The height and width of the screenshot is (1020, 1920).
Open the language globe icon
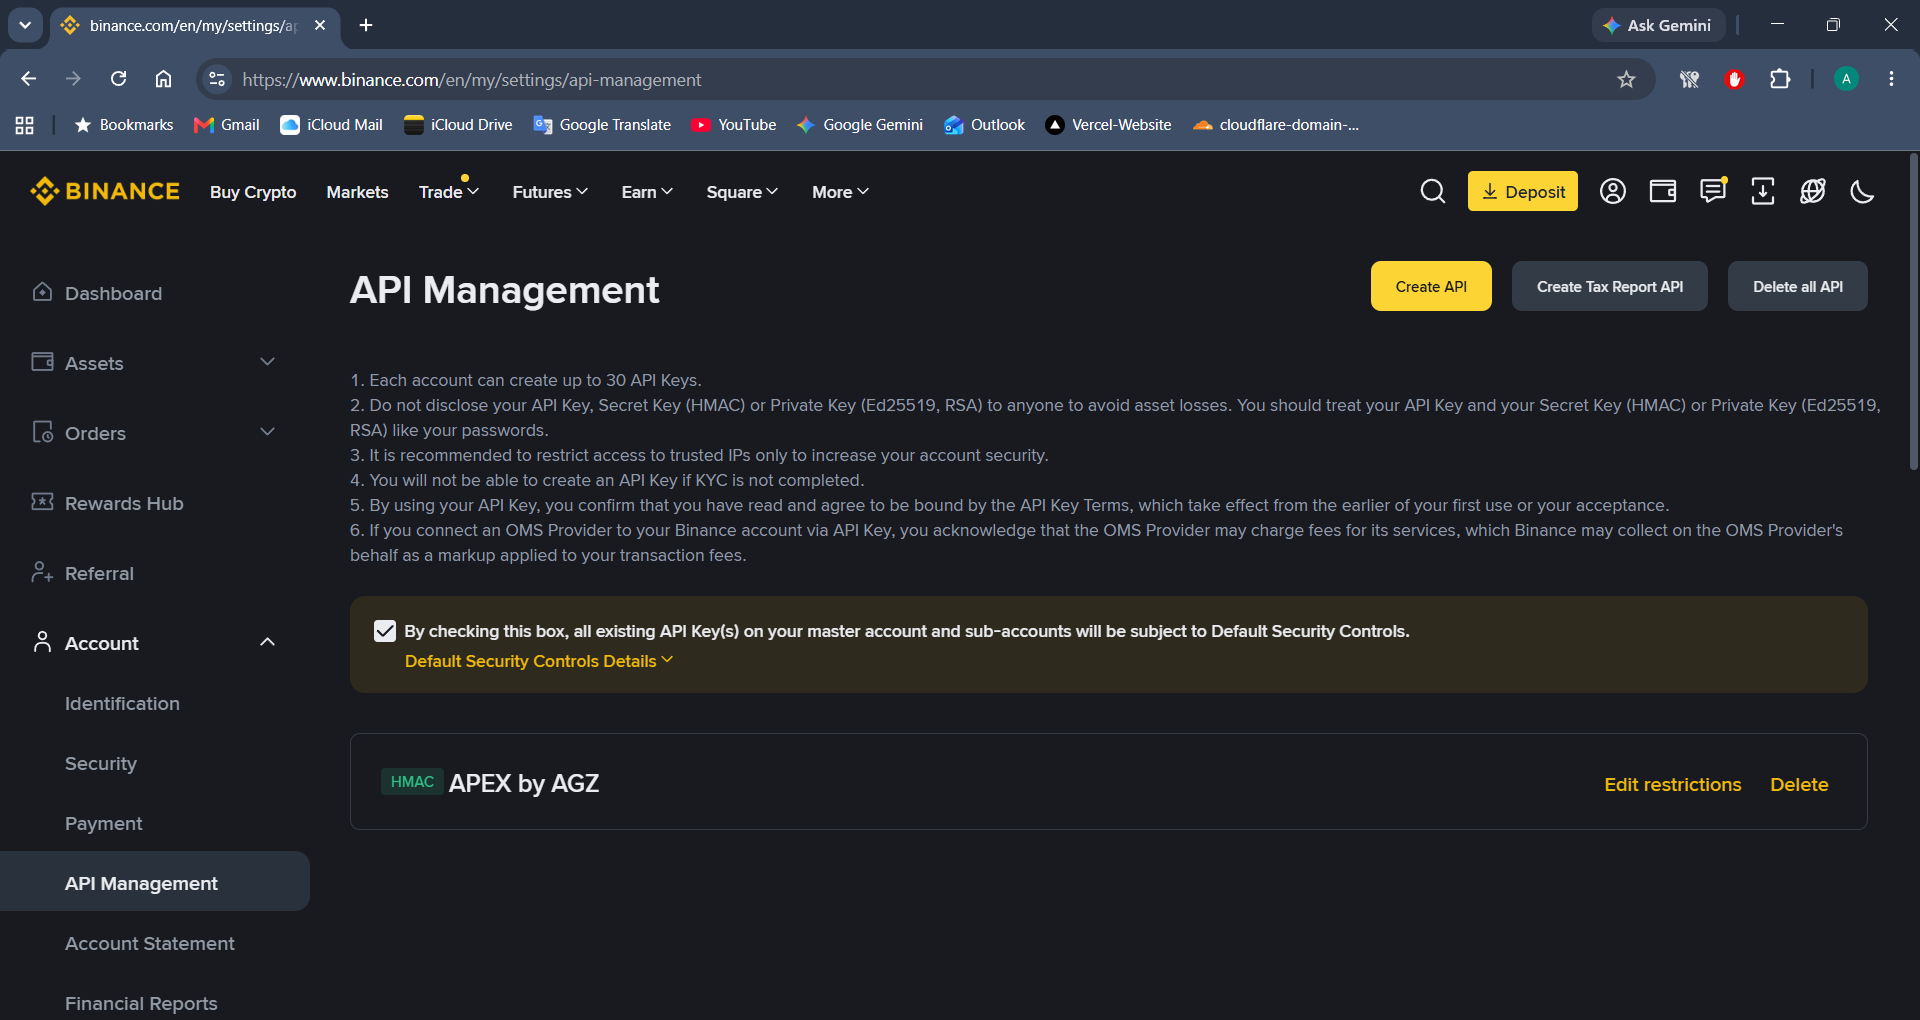tap(1813, 191)
